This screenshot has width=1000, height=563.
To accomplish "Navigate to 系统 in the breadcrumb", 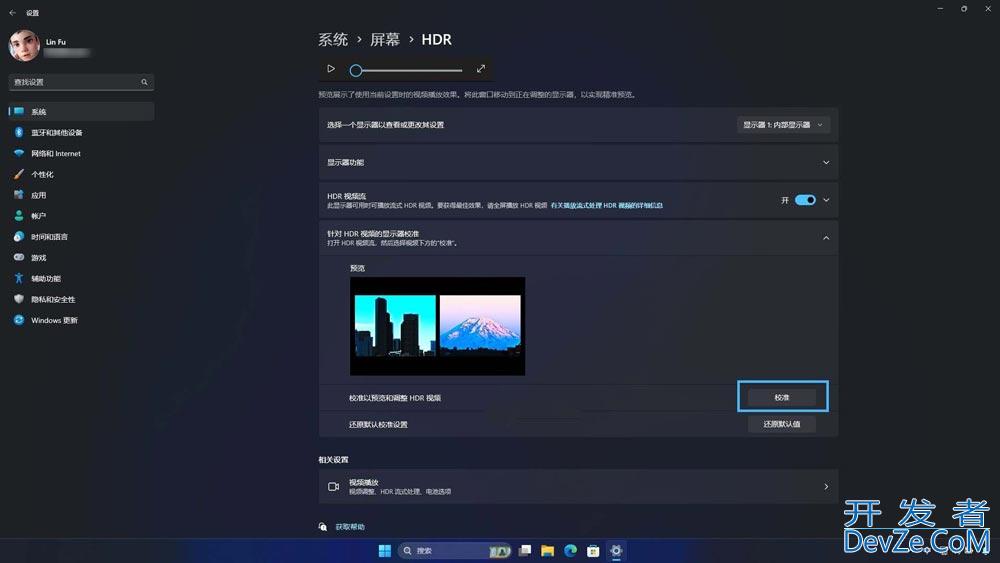I will coord(333,40).
